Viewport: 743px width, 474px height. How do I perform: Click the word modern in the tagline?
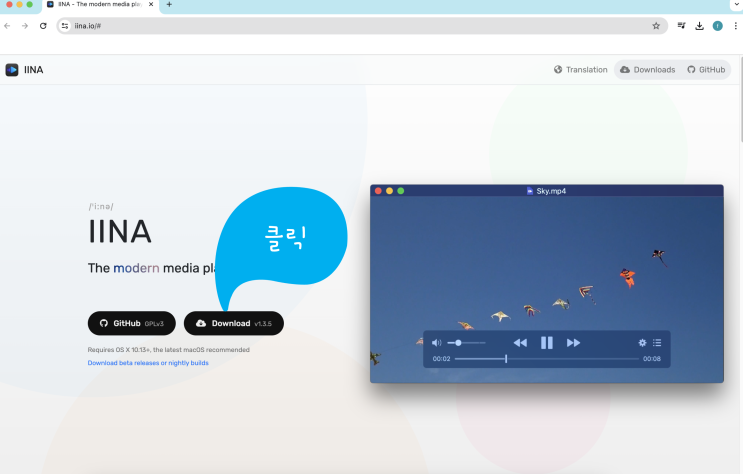136,268
